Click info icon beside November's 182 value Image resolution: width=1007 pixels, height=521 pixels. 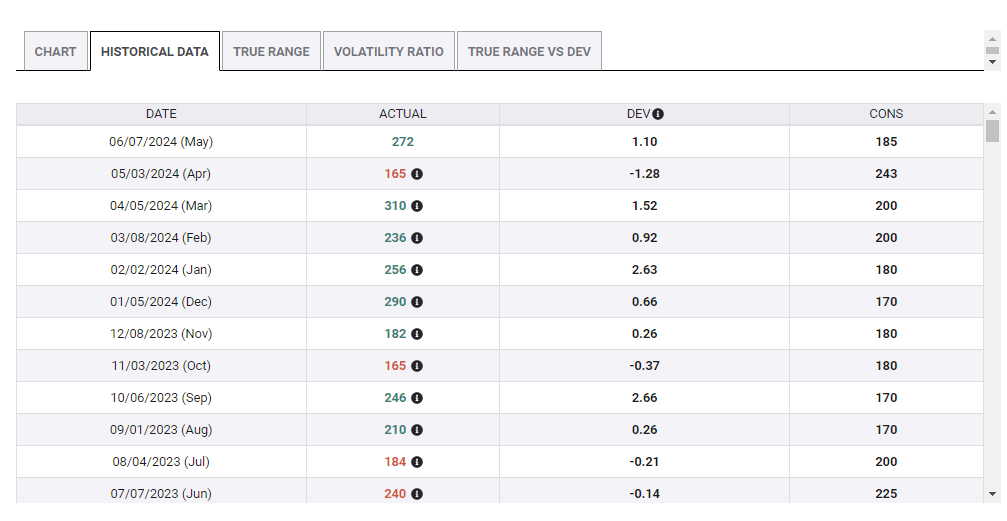pos(417,334)
